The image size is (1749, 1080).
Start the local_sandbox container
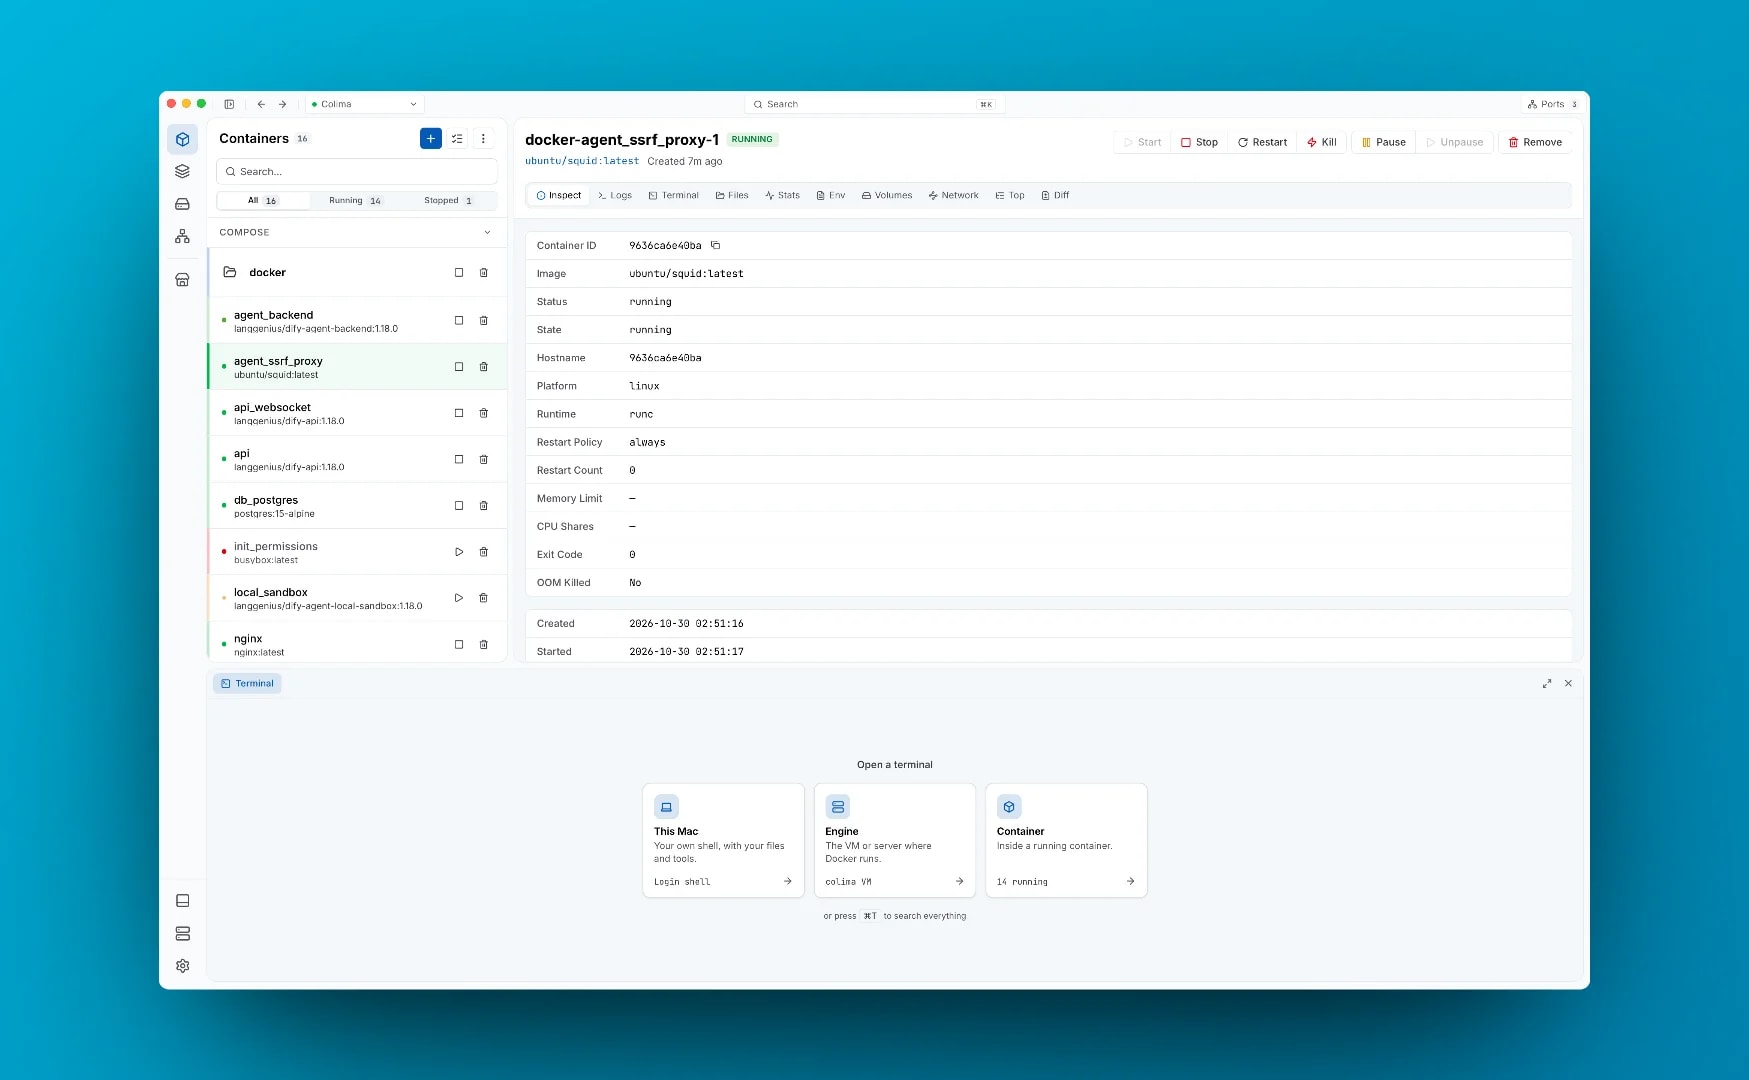click(459, 598)
